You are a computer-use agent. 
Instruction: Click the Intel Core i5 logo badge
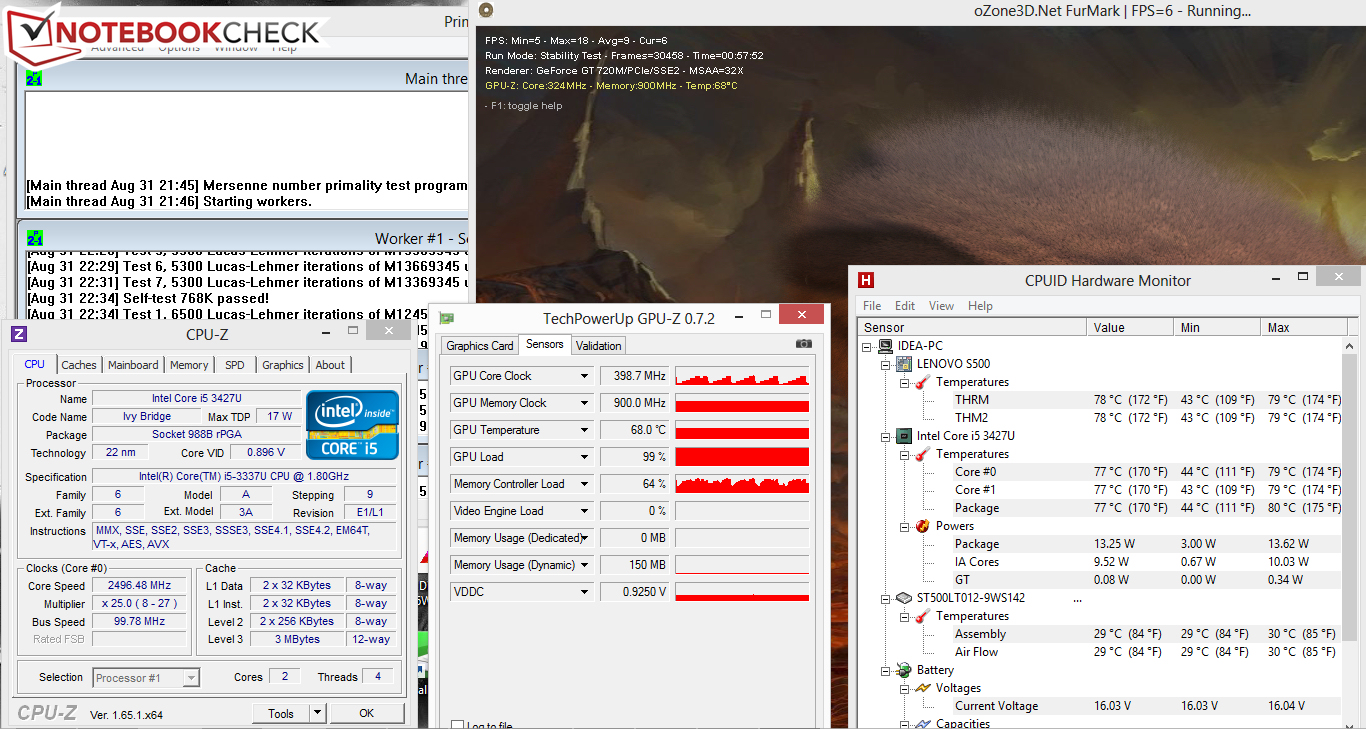pyautogui.click(x=352, y=425)
